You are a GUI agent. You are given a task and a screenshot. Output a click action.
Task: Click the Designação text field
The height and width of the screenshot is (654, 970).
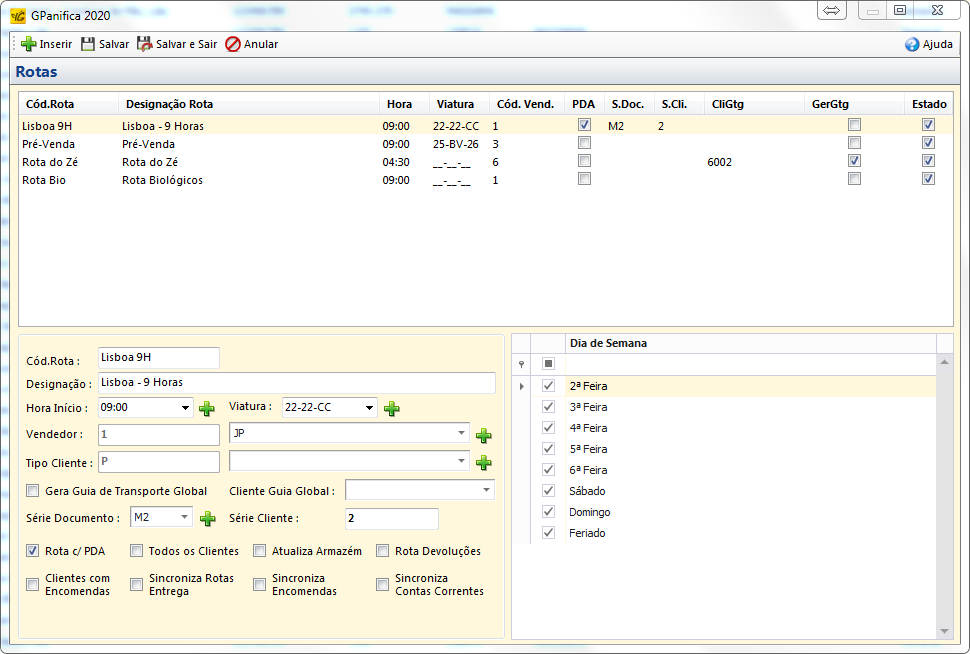(x=296, y=383)
